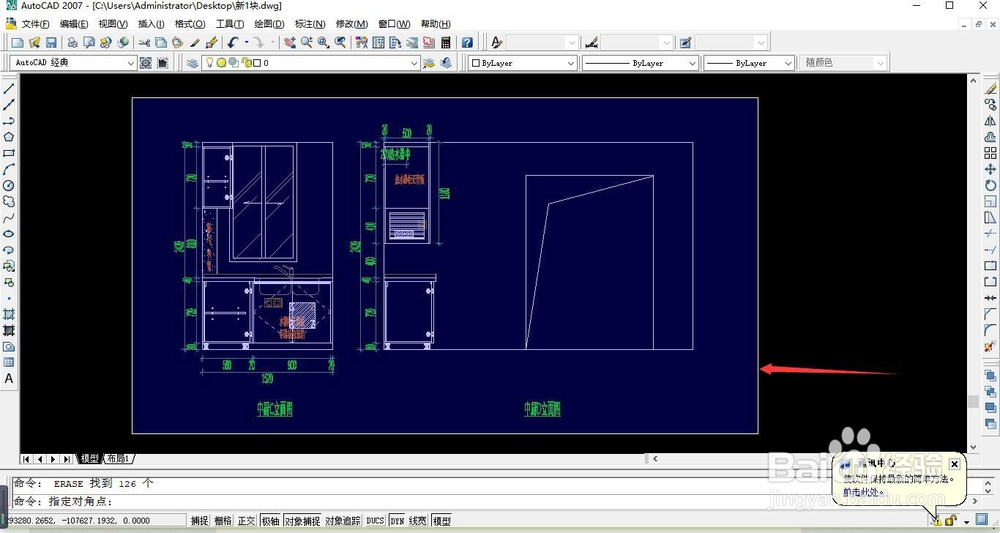The height and width of the screenshot is (533, 1000).
Task: Toggle 极轴 polar tracking in status bar
Action: click(x=270, y=521)
